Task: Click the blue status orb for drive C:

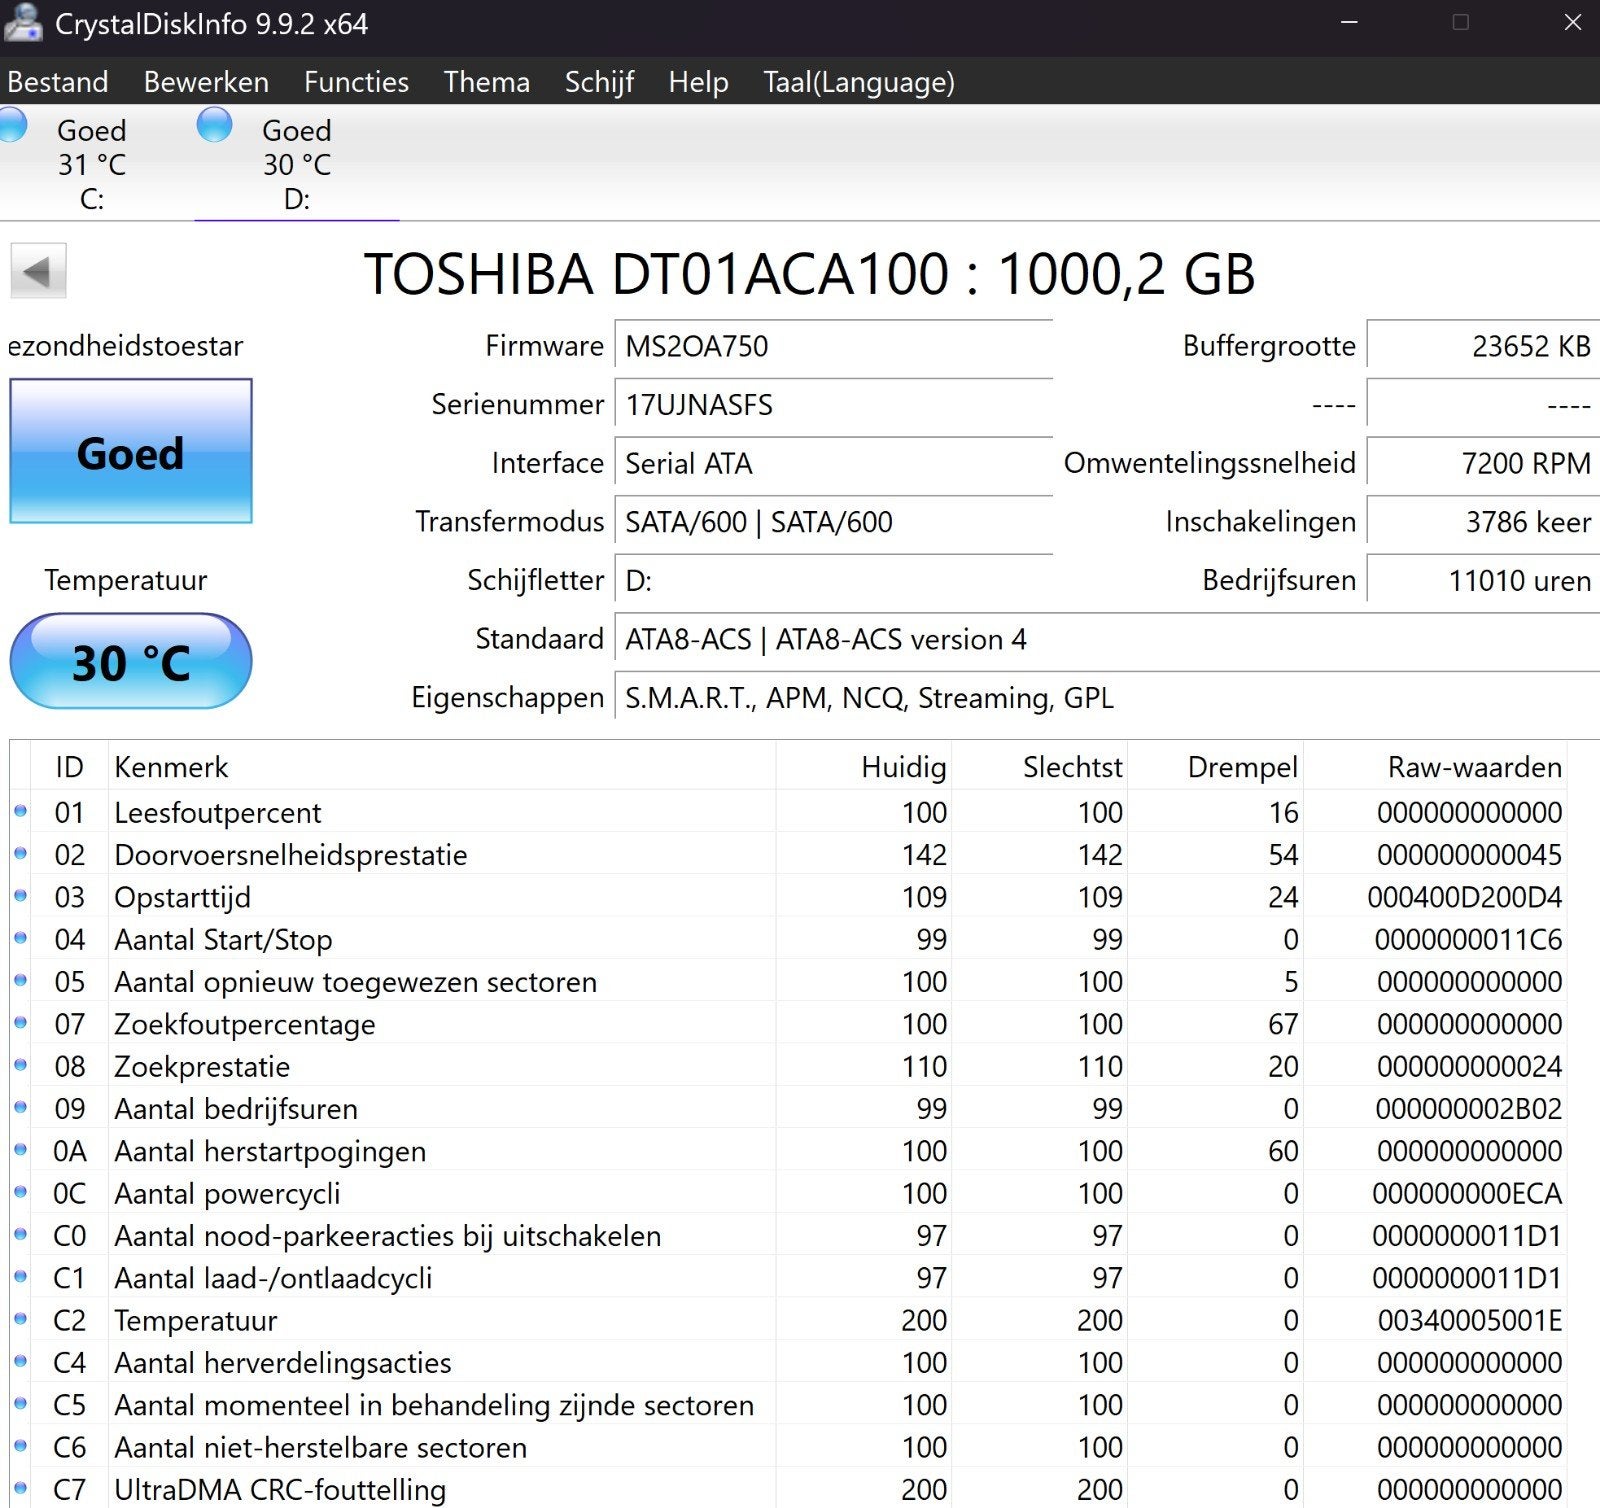Action: pyautogui.click(x=12, y=125)
